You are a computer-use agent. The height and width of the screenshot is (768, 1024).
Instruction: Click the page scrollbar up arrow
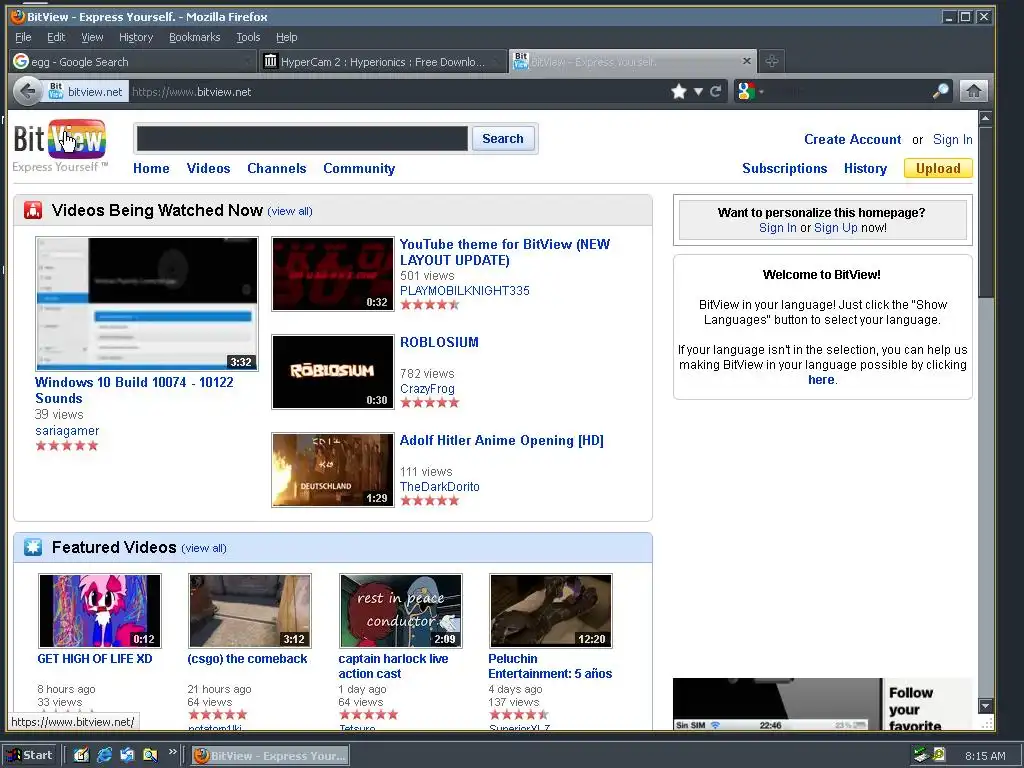point(985,118)
